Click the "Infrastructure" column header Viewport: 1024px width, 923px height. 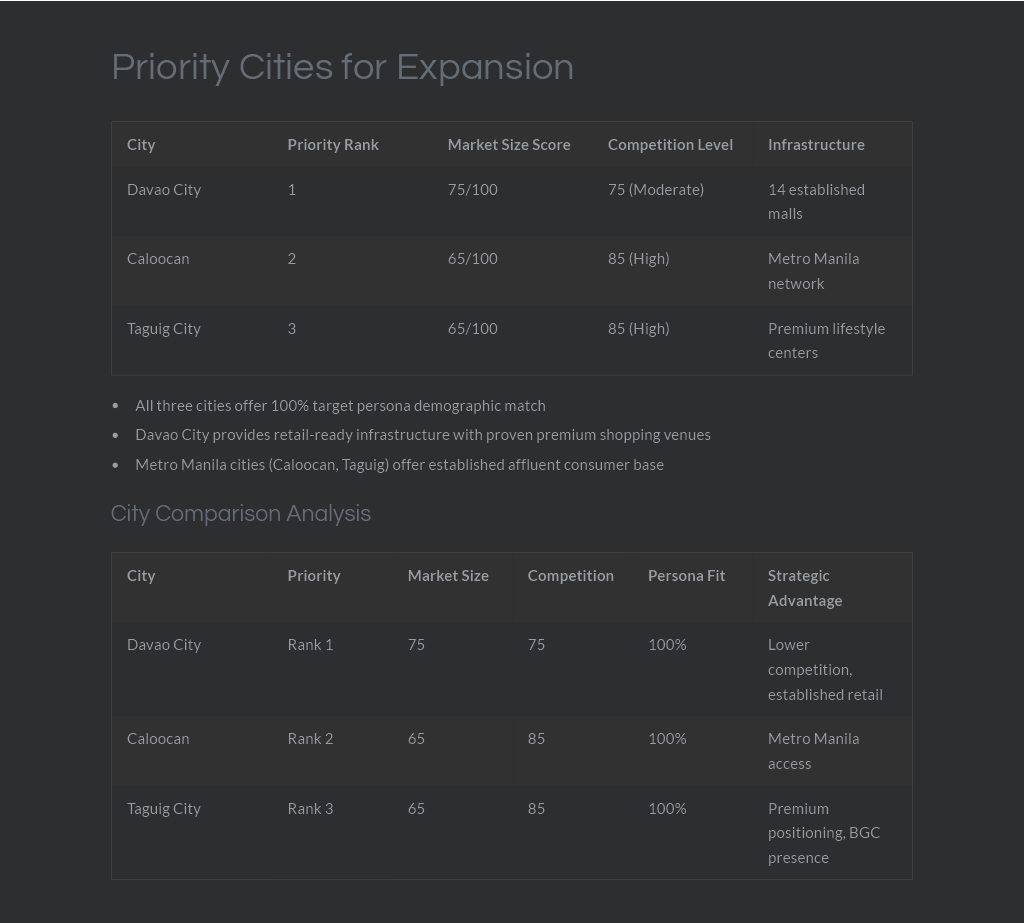[816, 144]
